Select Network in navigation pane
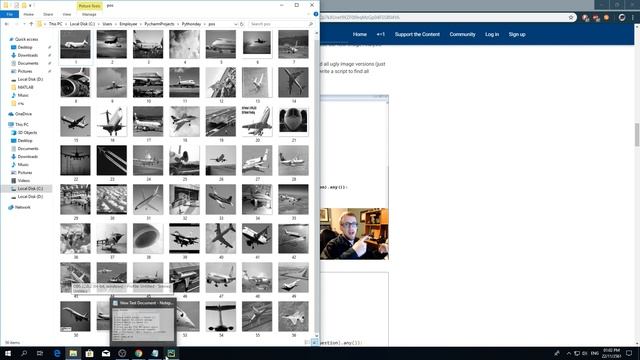640x360 pixels. [x=22, y=207]
